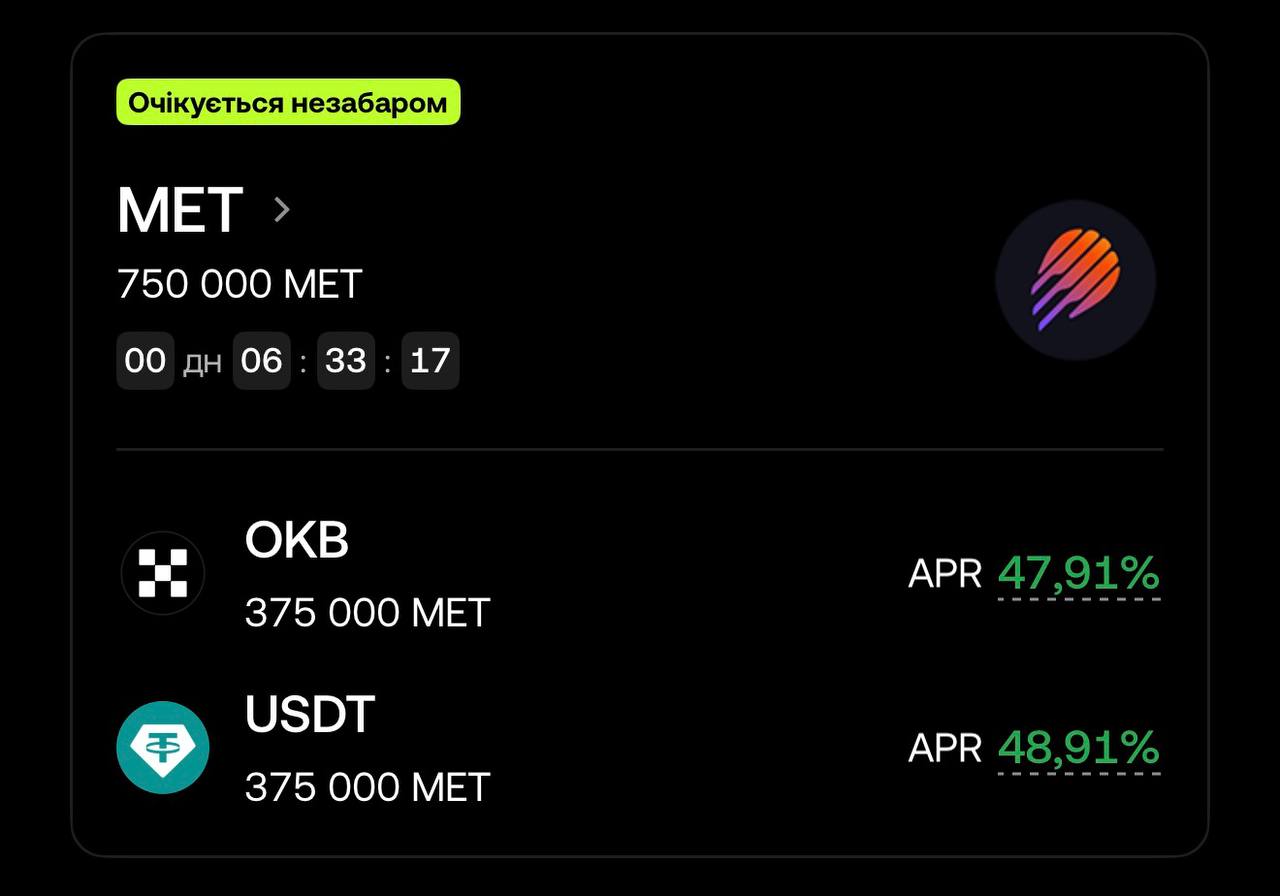Click the OKB token icon
This screenshot has height=896, width=1280.
[163, 573]
